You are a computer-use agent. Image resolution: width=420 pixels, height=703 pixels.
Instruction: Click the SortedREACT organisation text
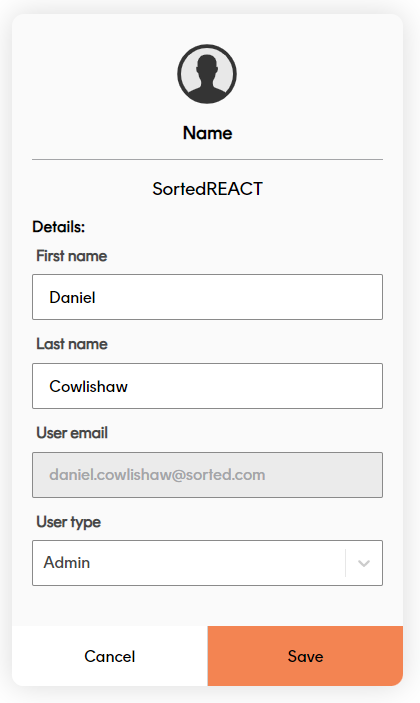click(207, 189)
